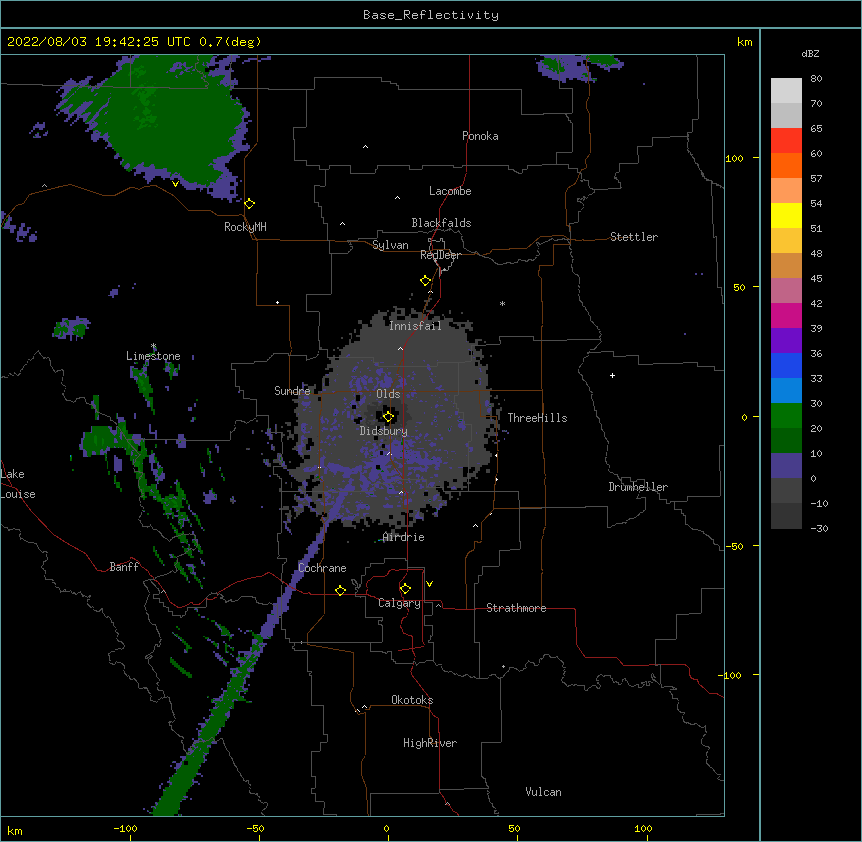Pick the indigo 0-10 dBZ legend swatch
This screenshot has width=862, height=842.
tap(786, 466)
